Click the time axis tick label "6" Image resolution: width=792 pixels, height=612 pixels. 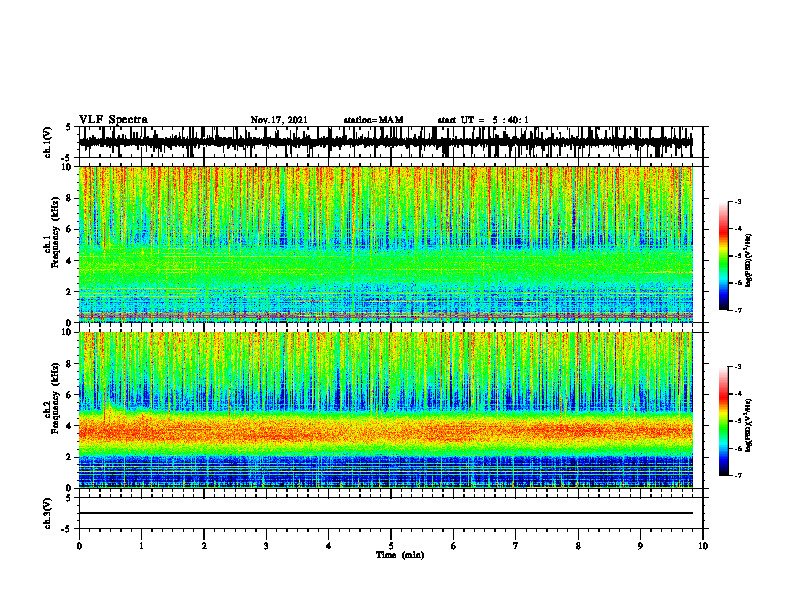click(454, 546)
